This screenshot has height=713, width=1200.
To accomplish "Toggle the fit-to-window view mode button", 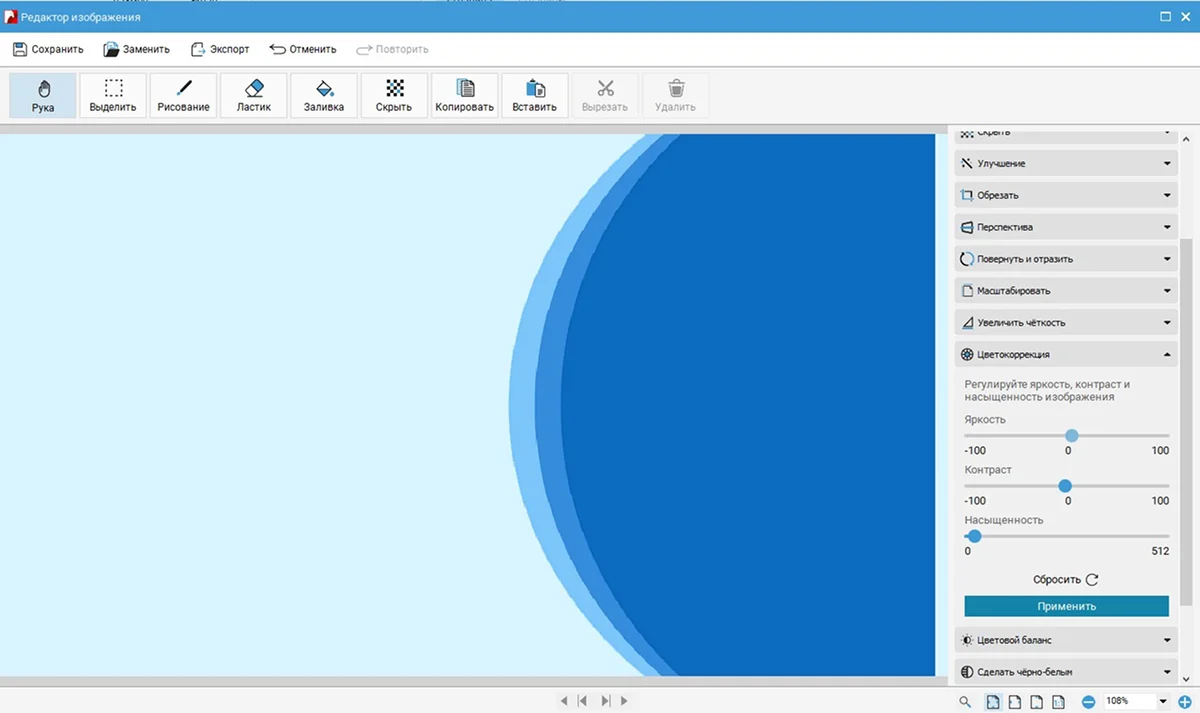I will click(993, 702).
